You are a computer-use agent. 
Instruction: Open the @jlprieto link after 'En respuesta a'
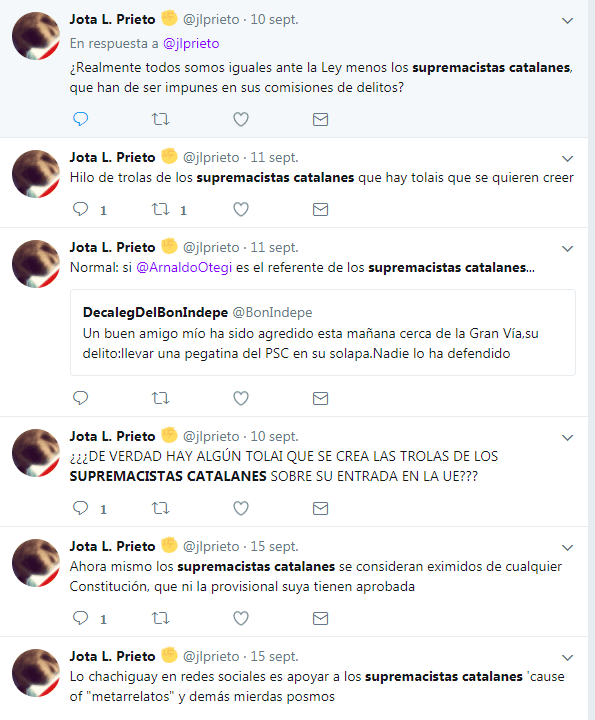coord(191,43)
